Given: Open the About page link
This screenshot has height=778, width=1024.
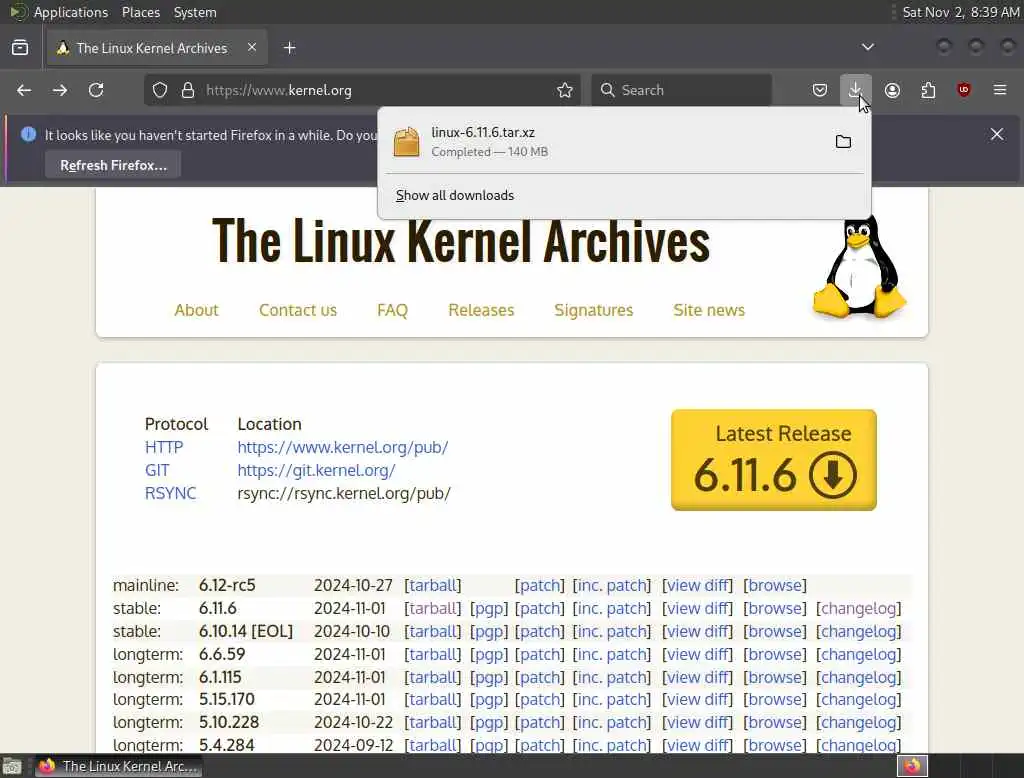Looking at the screenshot, I should tap(196, 310).
